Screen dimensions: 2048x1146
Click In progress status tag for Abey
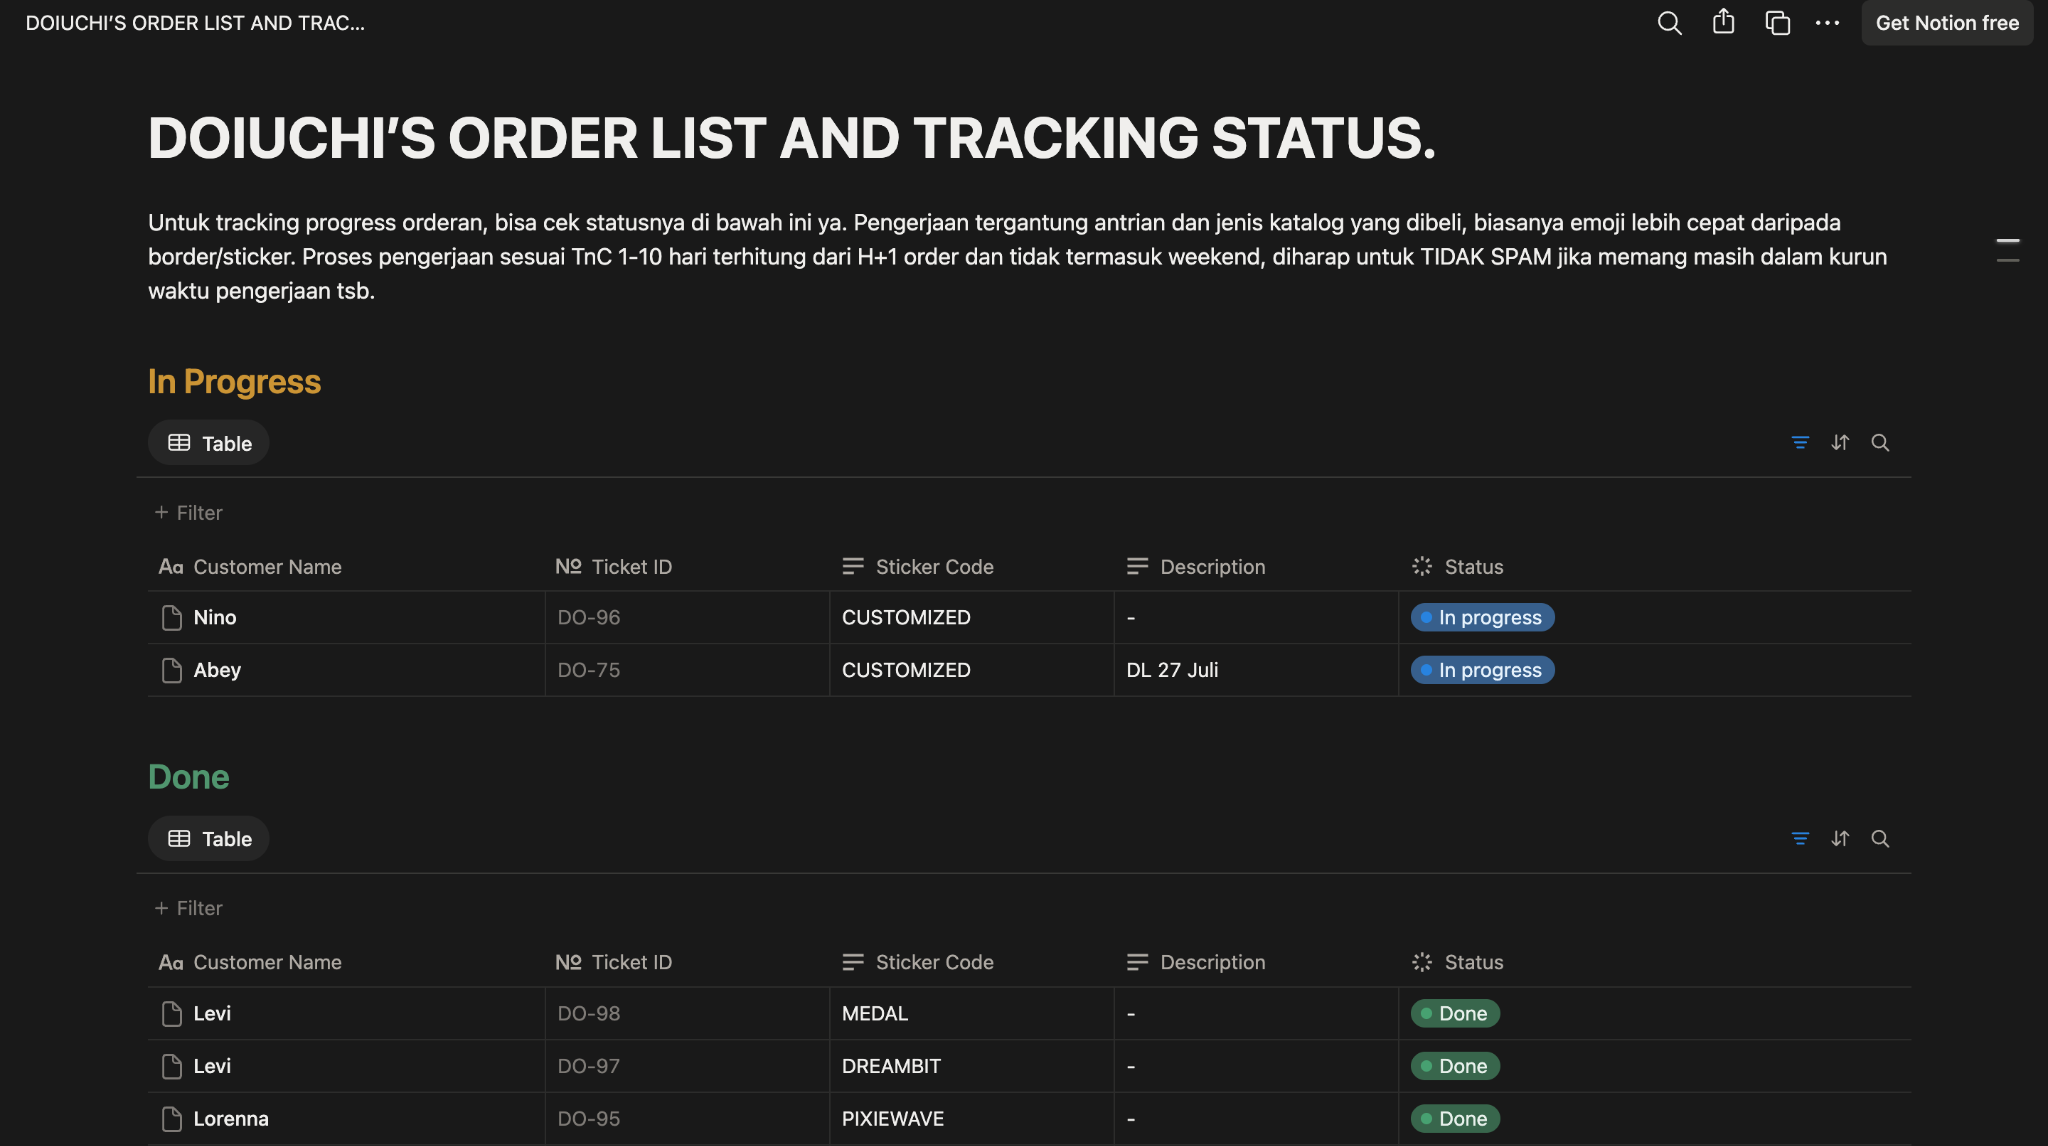click(1482, 670)
